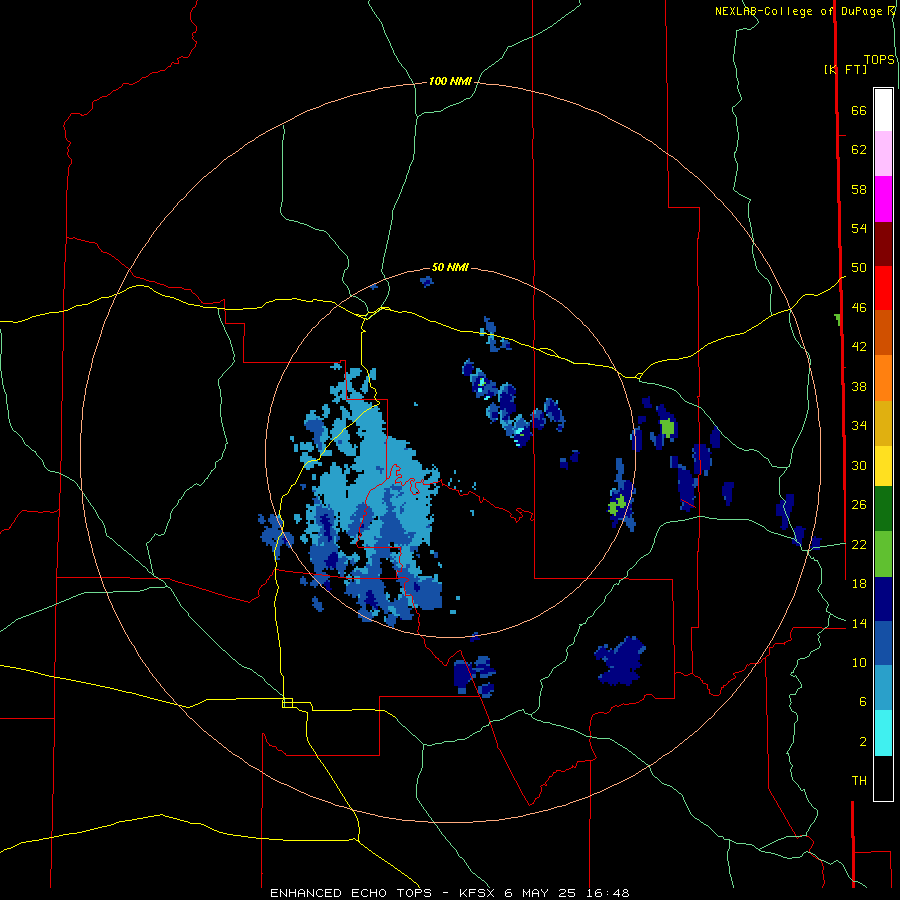Click the legend value '62'
Screen dimensions: 900x900
point(859,150)
